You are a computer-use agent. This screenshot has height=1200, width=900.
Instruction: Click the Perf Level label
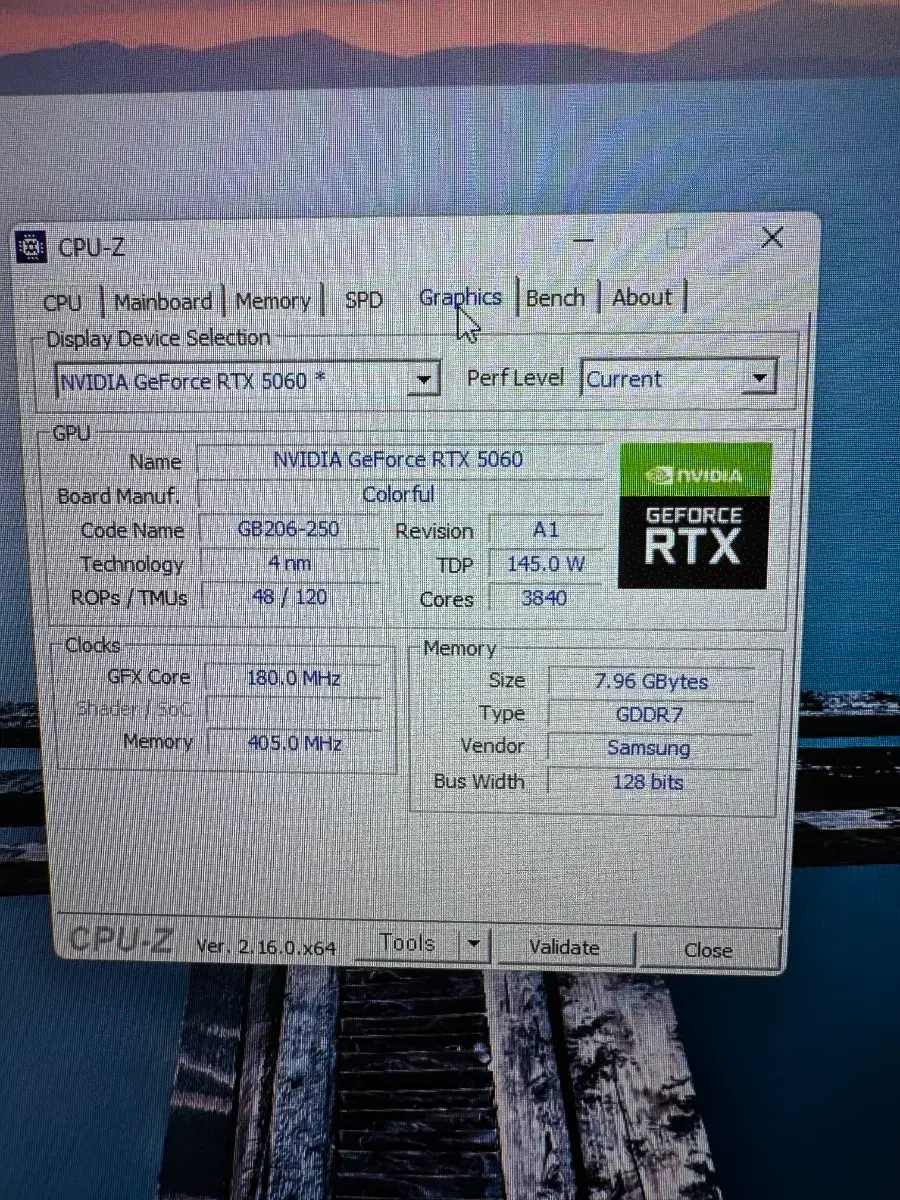pyautogui.click(x=516, y=378)
